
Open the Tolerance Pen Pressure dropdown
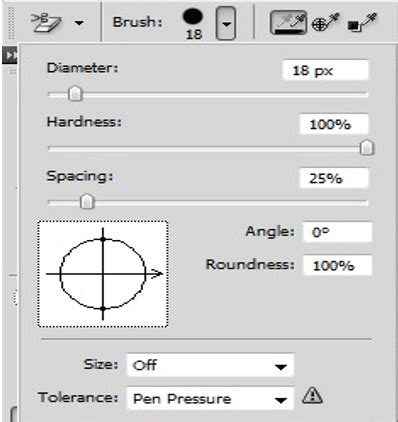[x=210, y=398]
